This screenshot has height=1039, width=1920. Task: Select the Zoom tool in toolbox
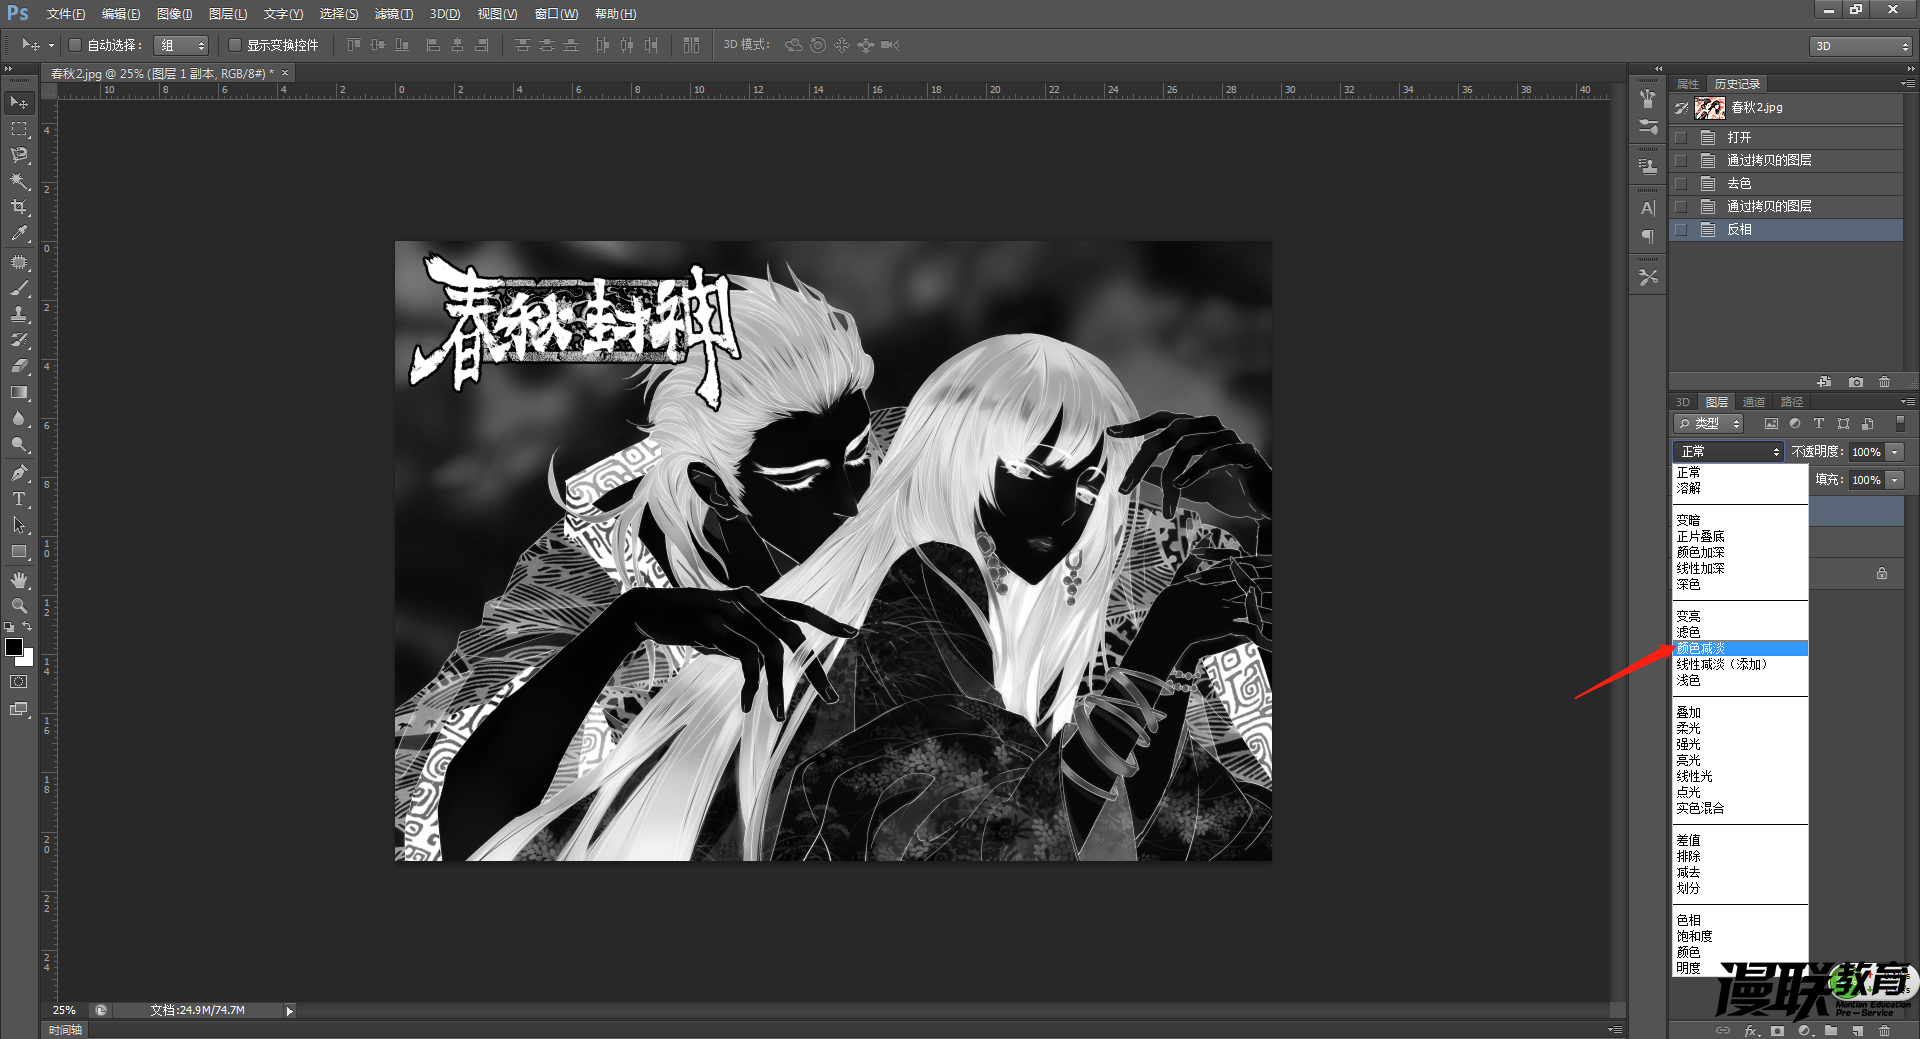(x=19, y=606)
